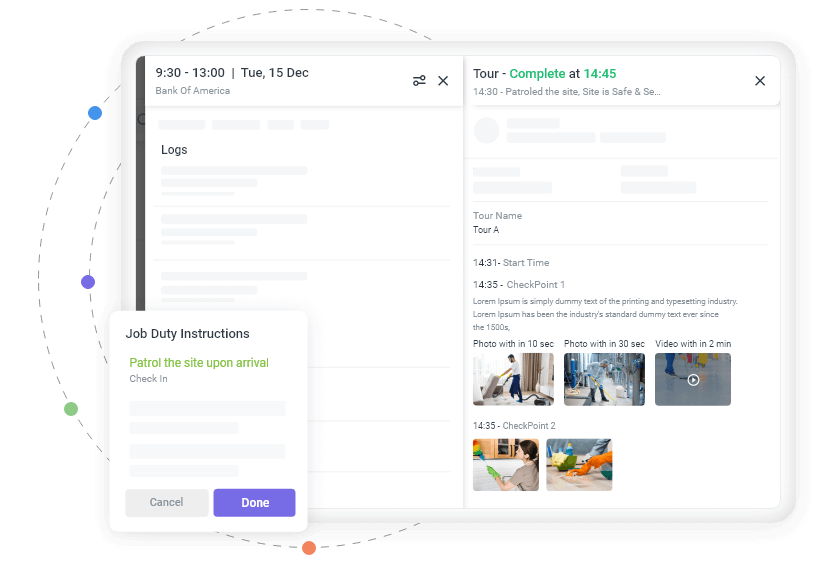Click the 14:35 - CheckPoint 1 entry
The height and width of the screenshot is (563, 836).
click(519, 285)
